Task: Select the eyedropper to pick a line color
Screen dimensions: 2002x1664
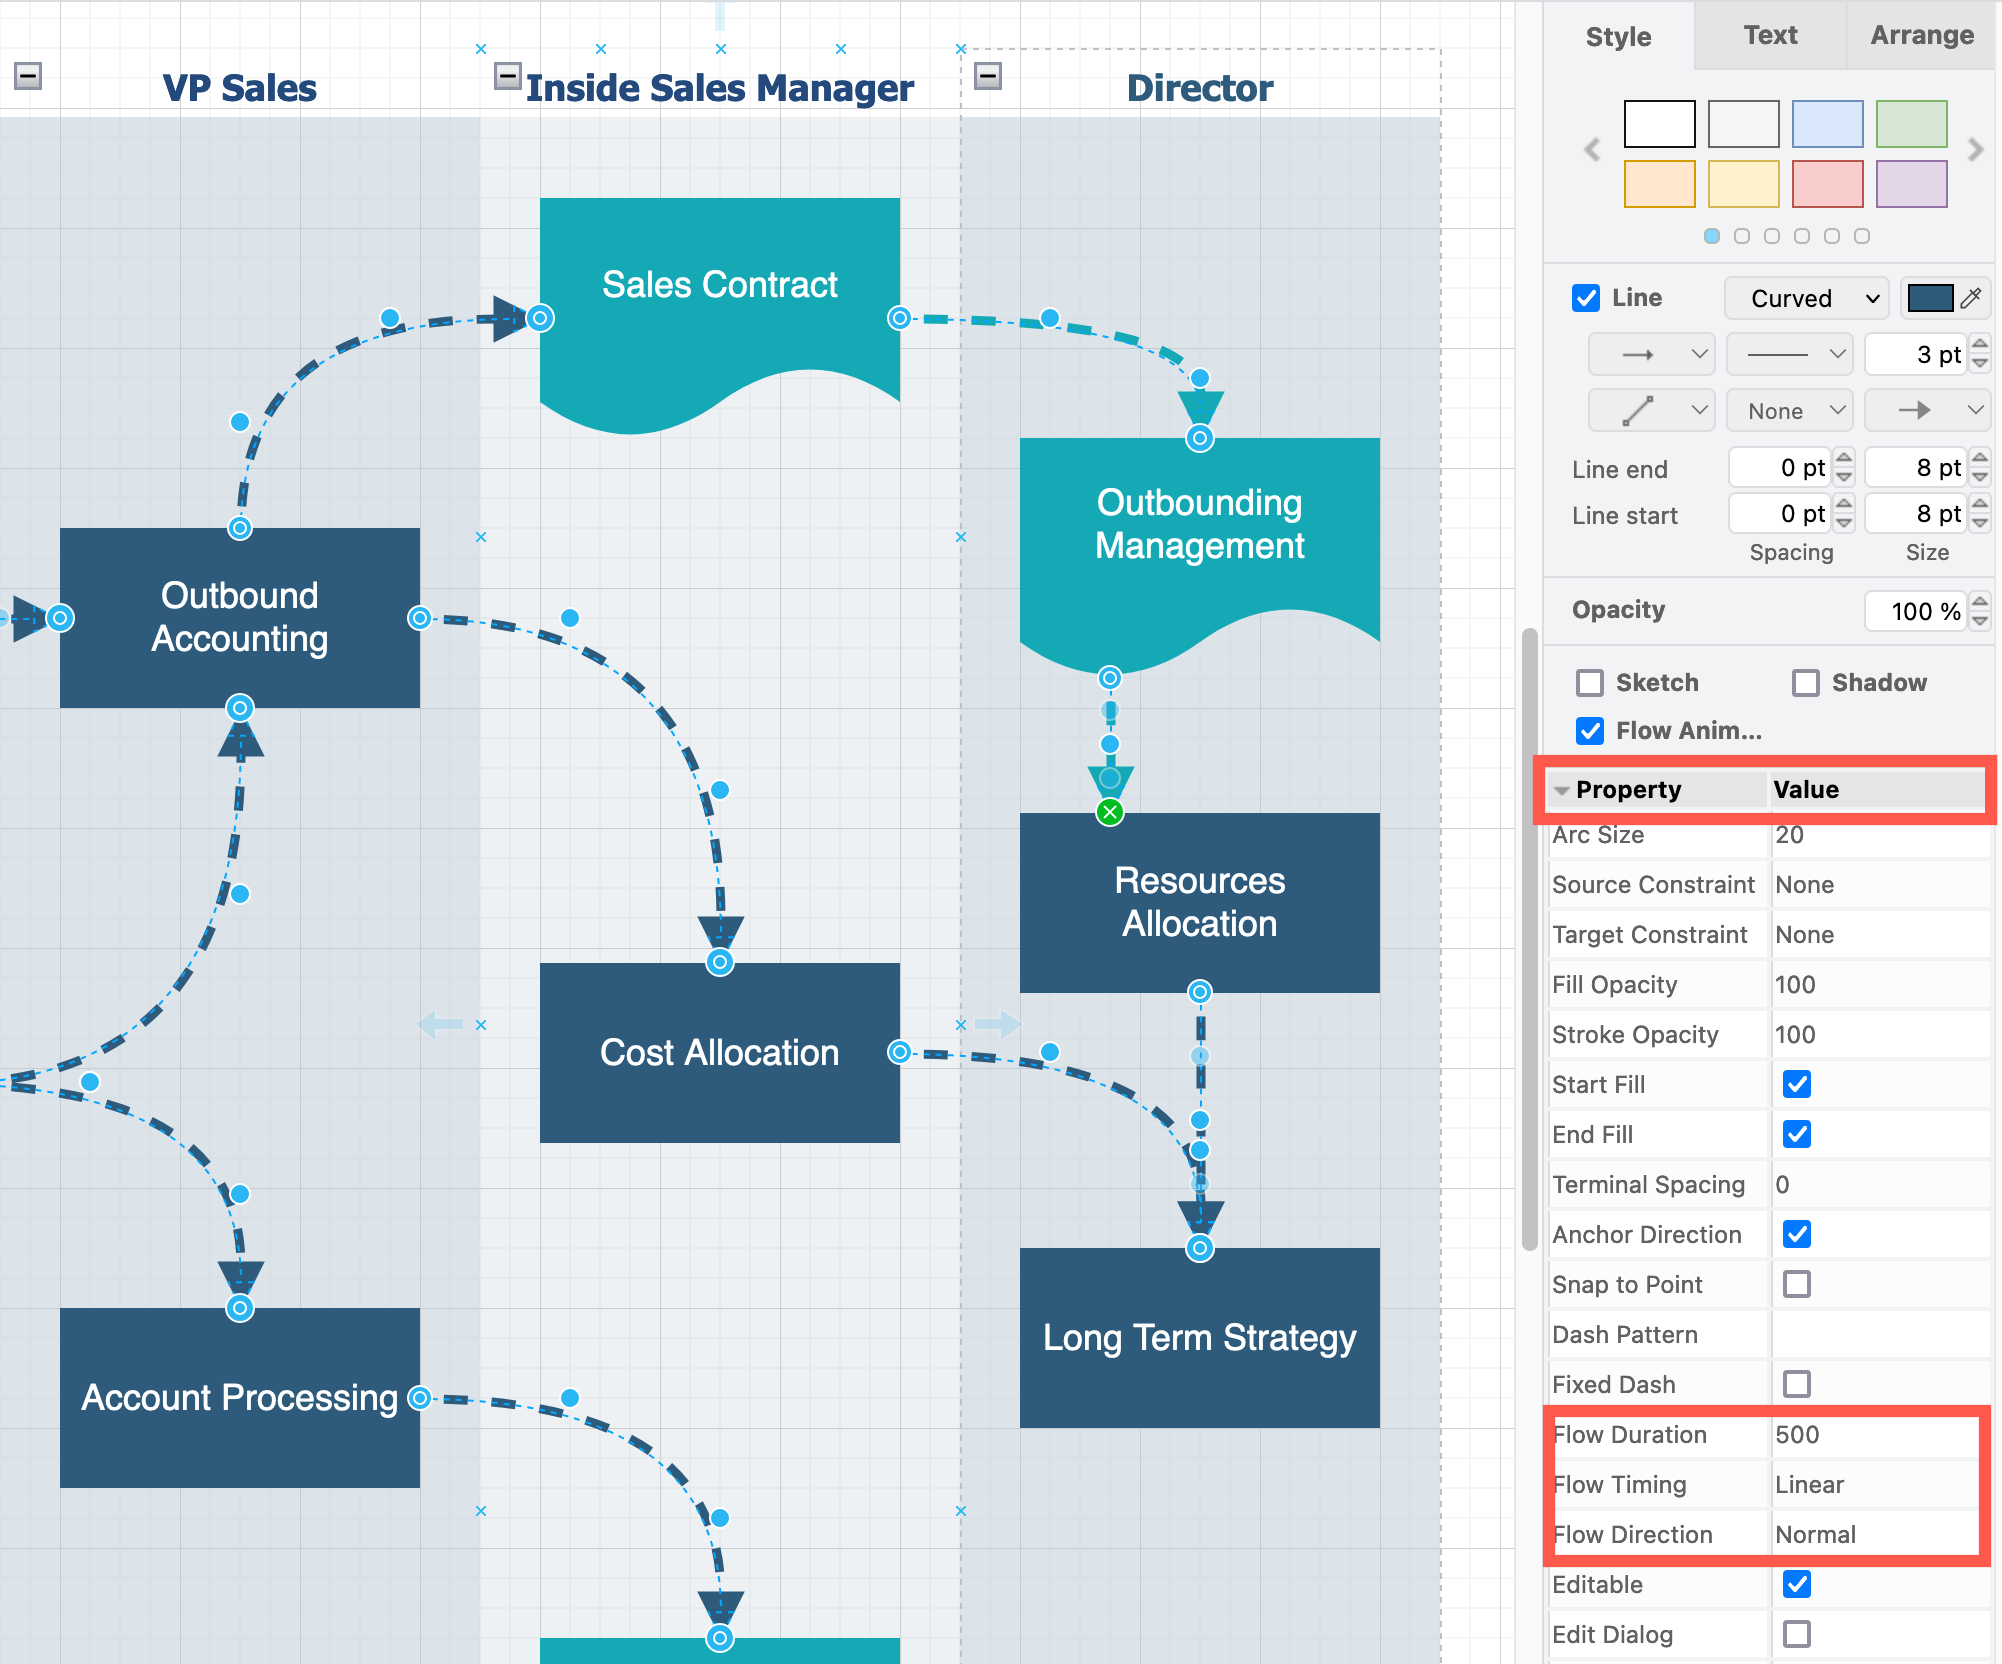Action: pyautogui.click(x=1972, y=297)
